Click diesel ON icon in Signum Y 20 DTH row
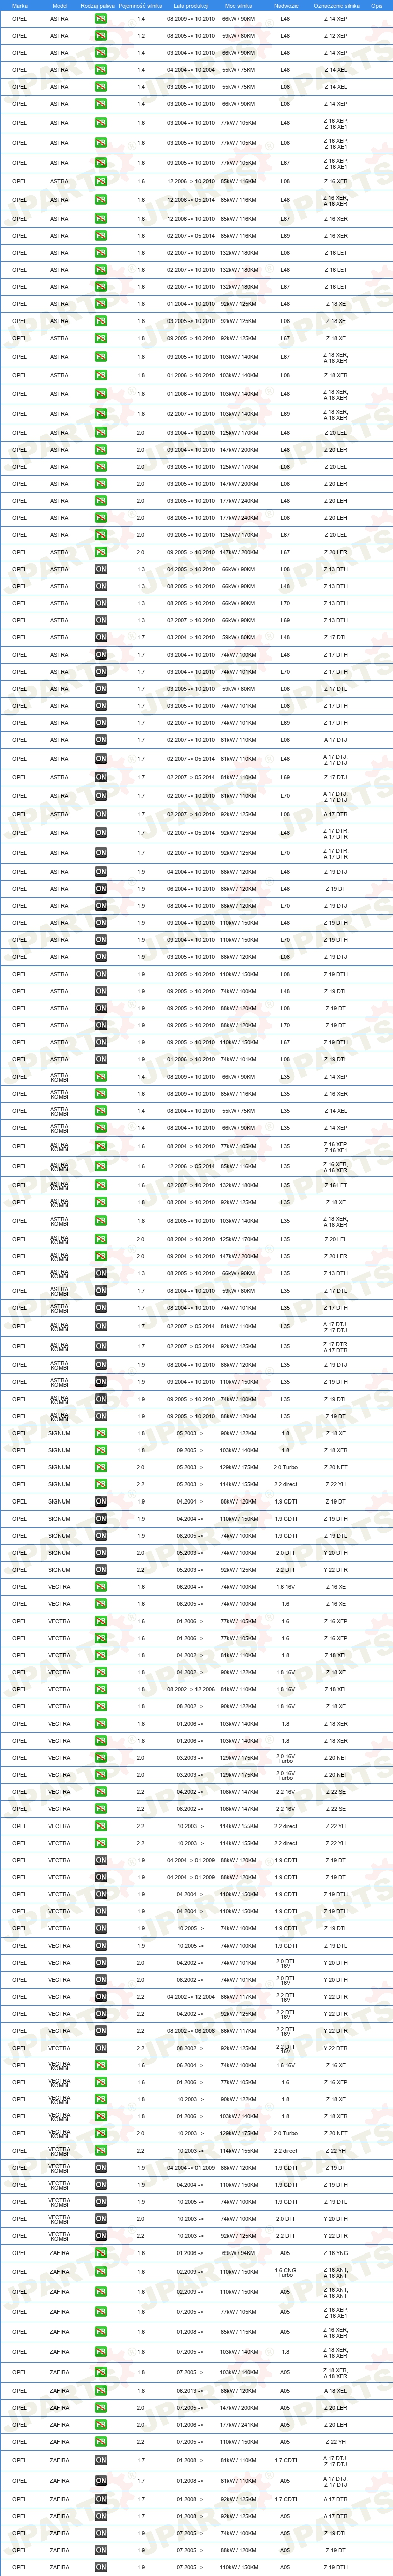Screen dimensions: 393x2576 coord(101,1552)
